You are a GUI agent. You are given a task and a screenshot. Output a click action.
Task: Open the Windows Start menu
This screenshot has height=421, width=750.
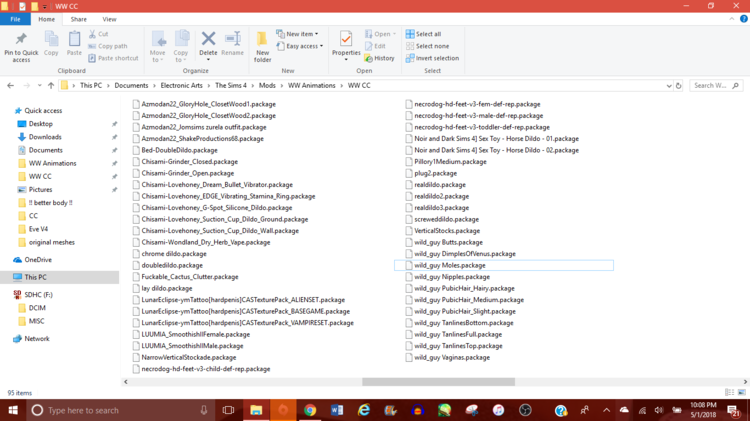click(13, 410)
